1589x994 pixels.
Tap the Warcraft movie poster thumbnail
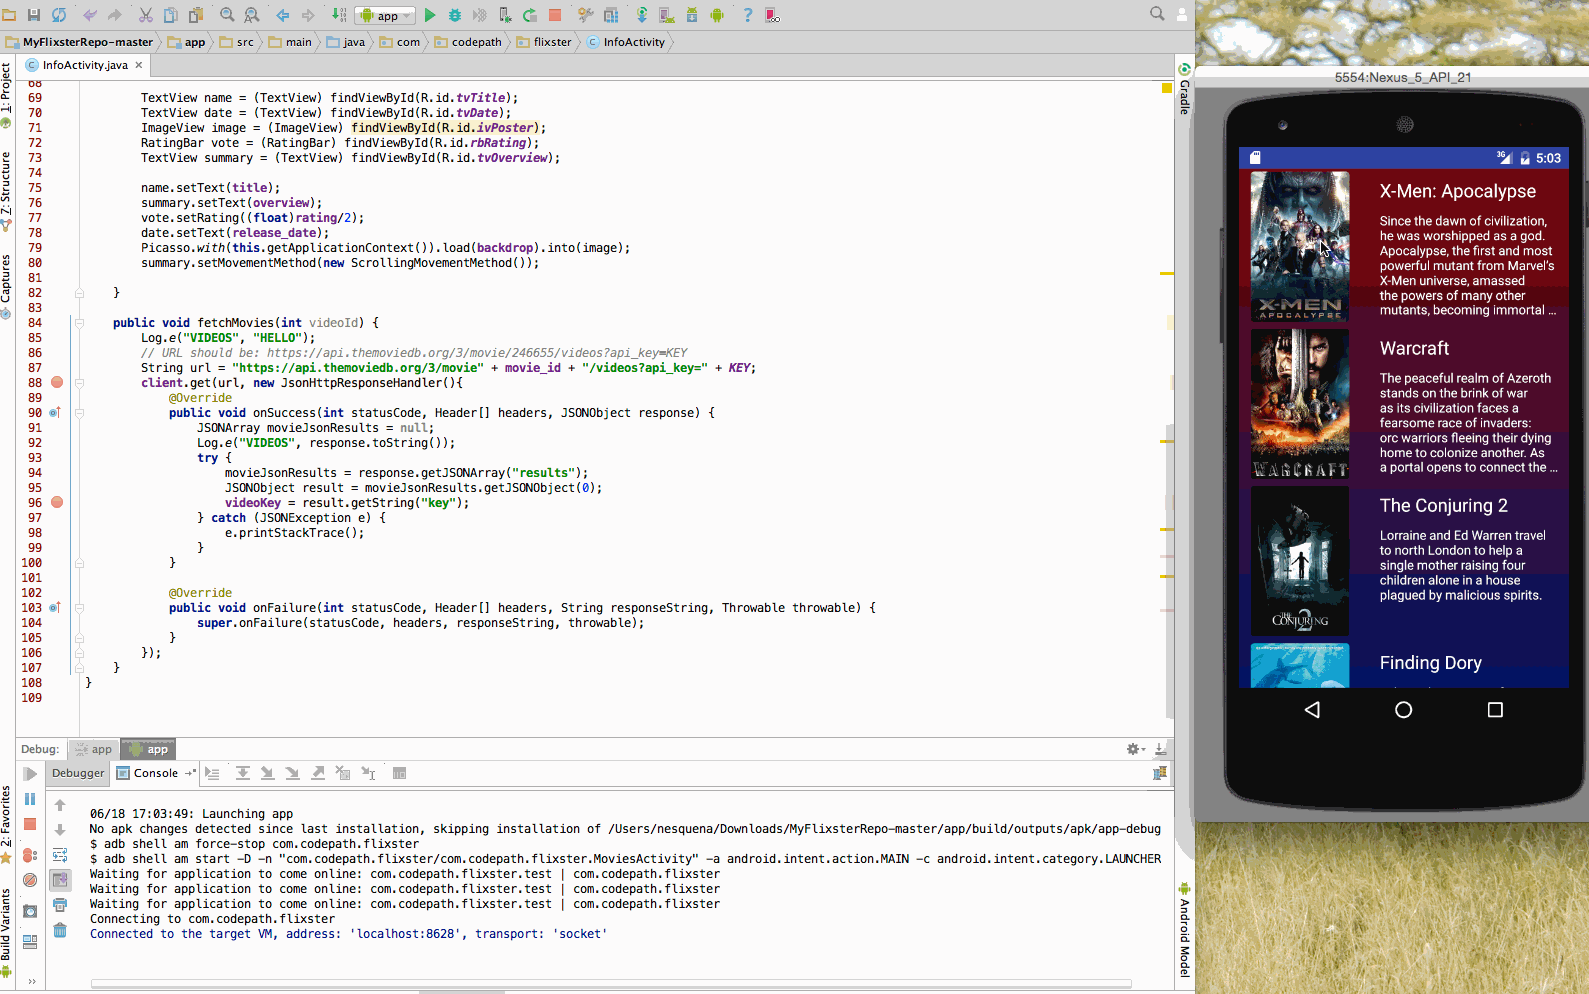tap(1300, 404)
